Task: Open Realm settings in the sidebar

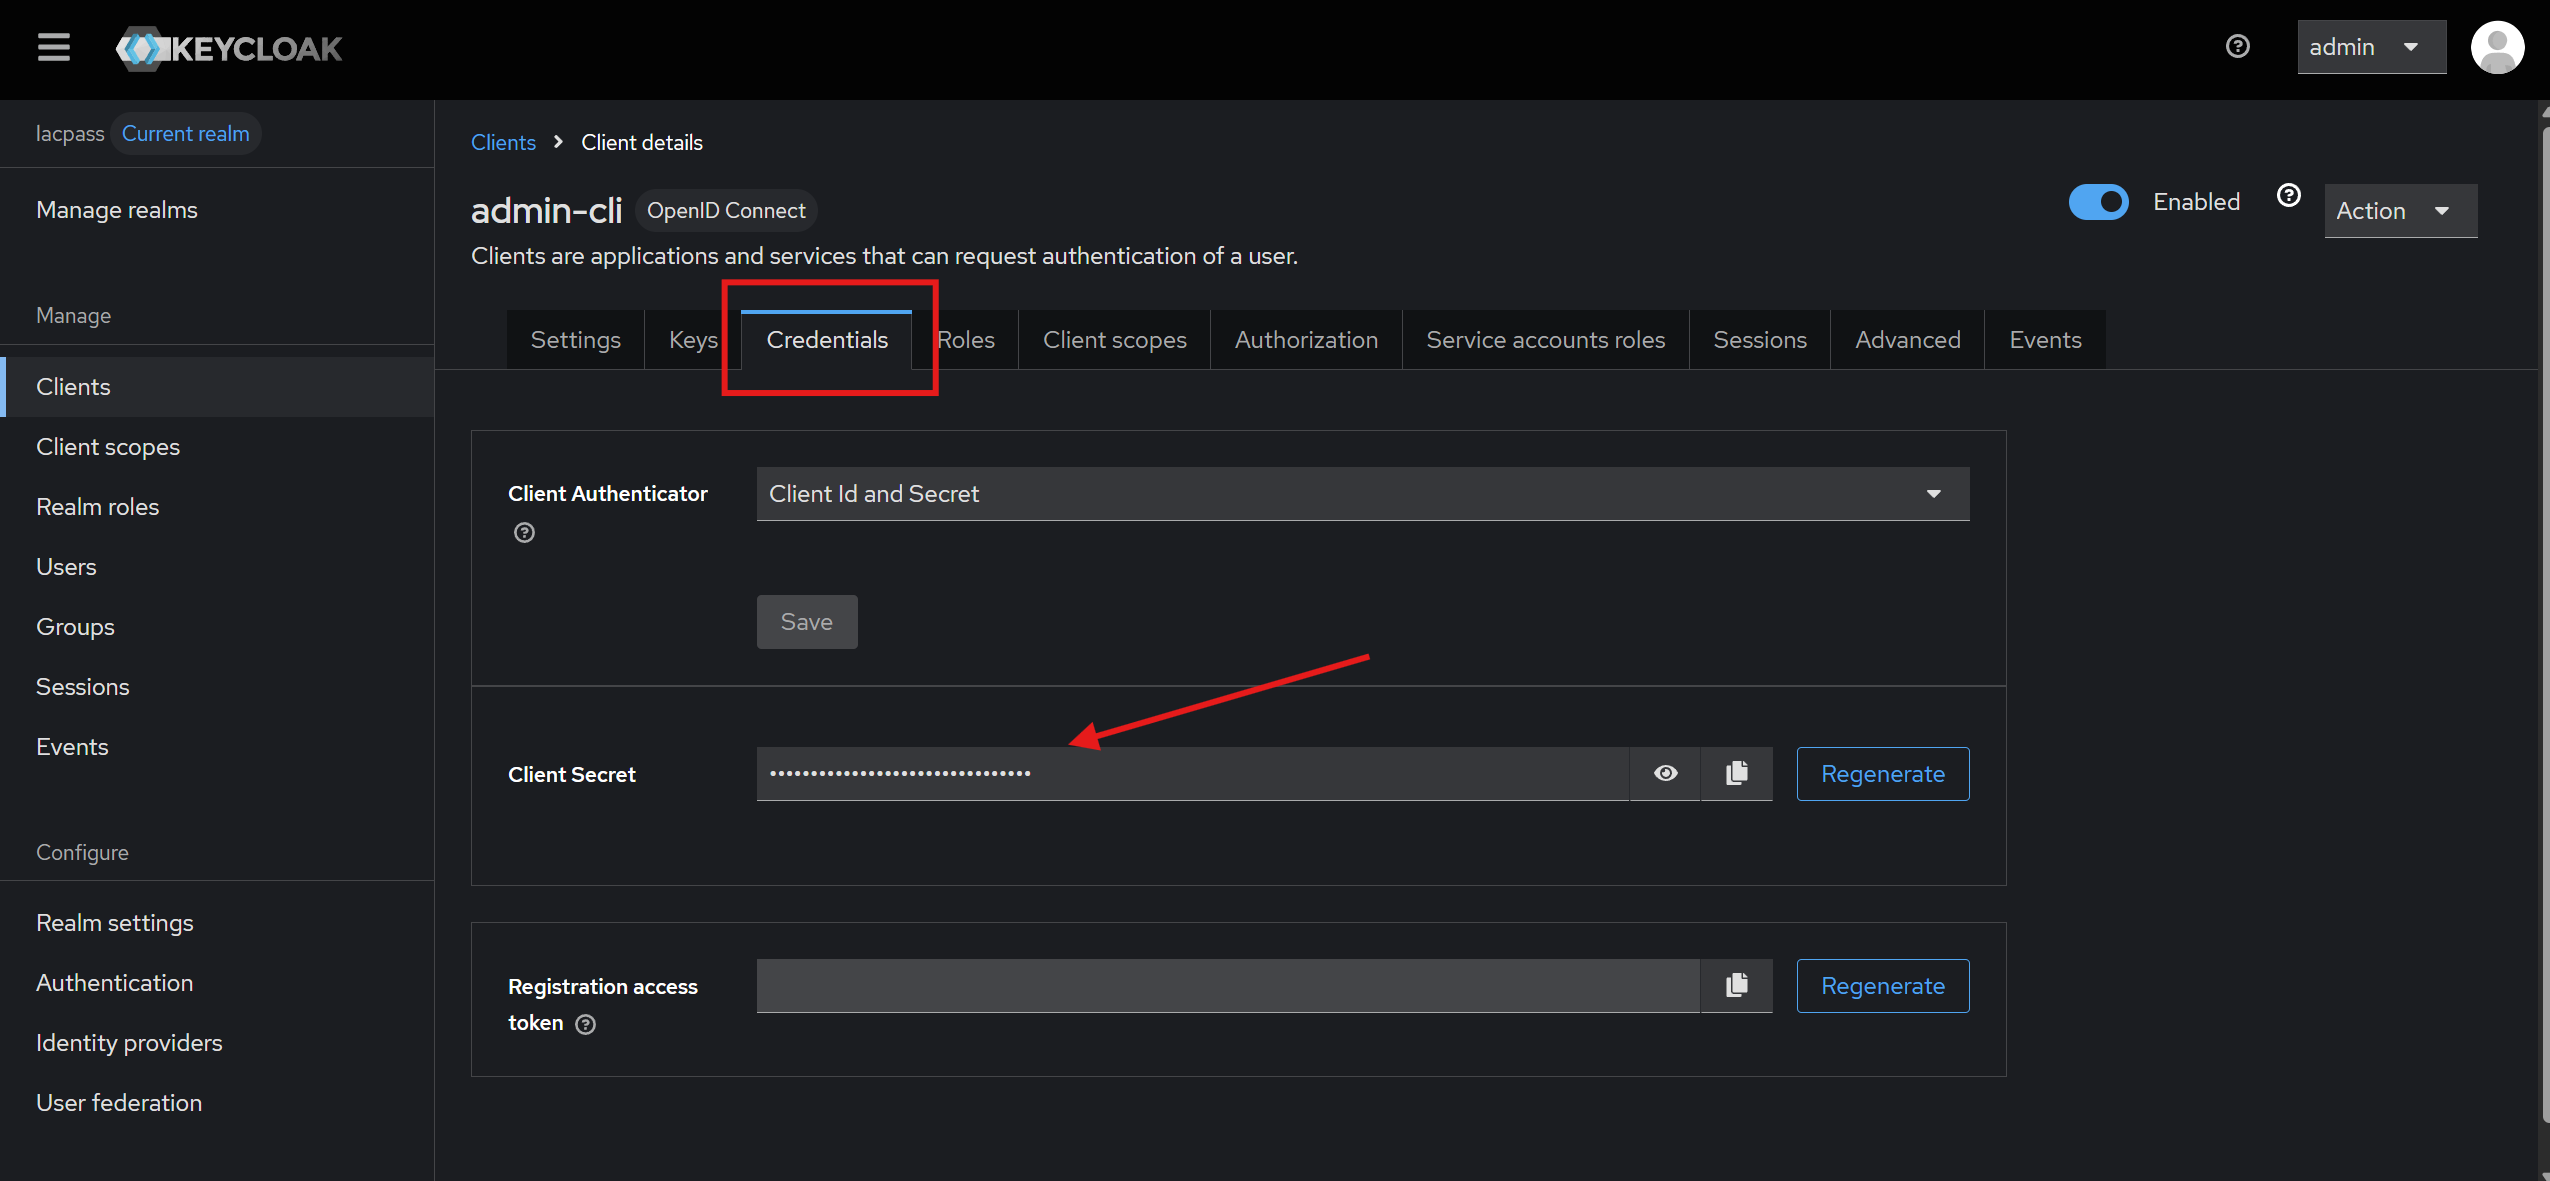Action: pyautogui.click(x=217, y=923)
